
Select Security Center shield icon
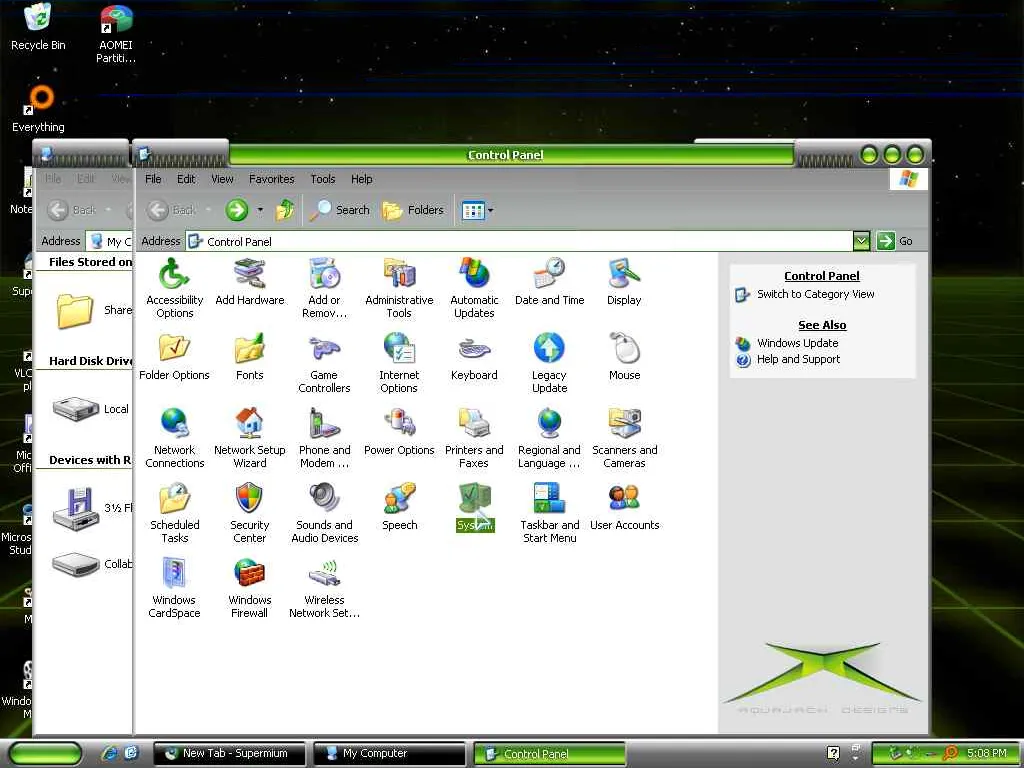point(249,513)
